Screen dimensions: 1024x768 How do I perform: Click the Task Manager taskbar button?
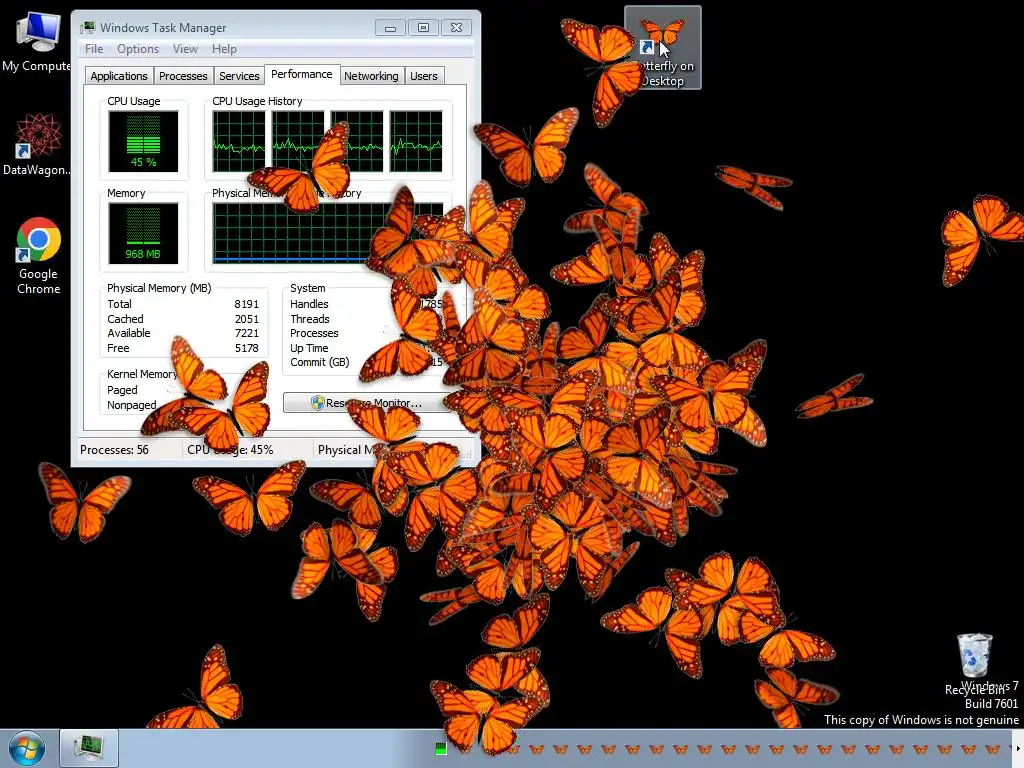point(89,748)
